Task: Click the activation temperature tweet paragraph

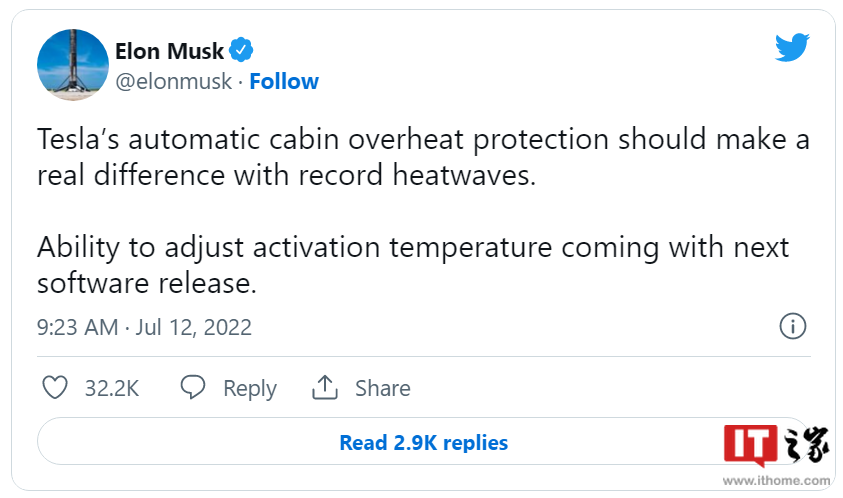Action: coord(413,246)
